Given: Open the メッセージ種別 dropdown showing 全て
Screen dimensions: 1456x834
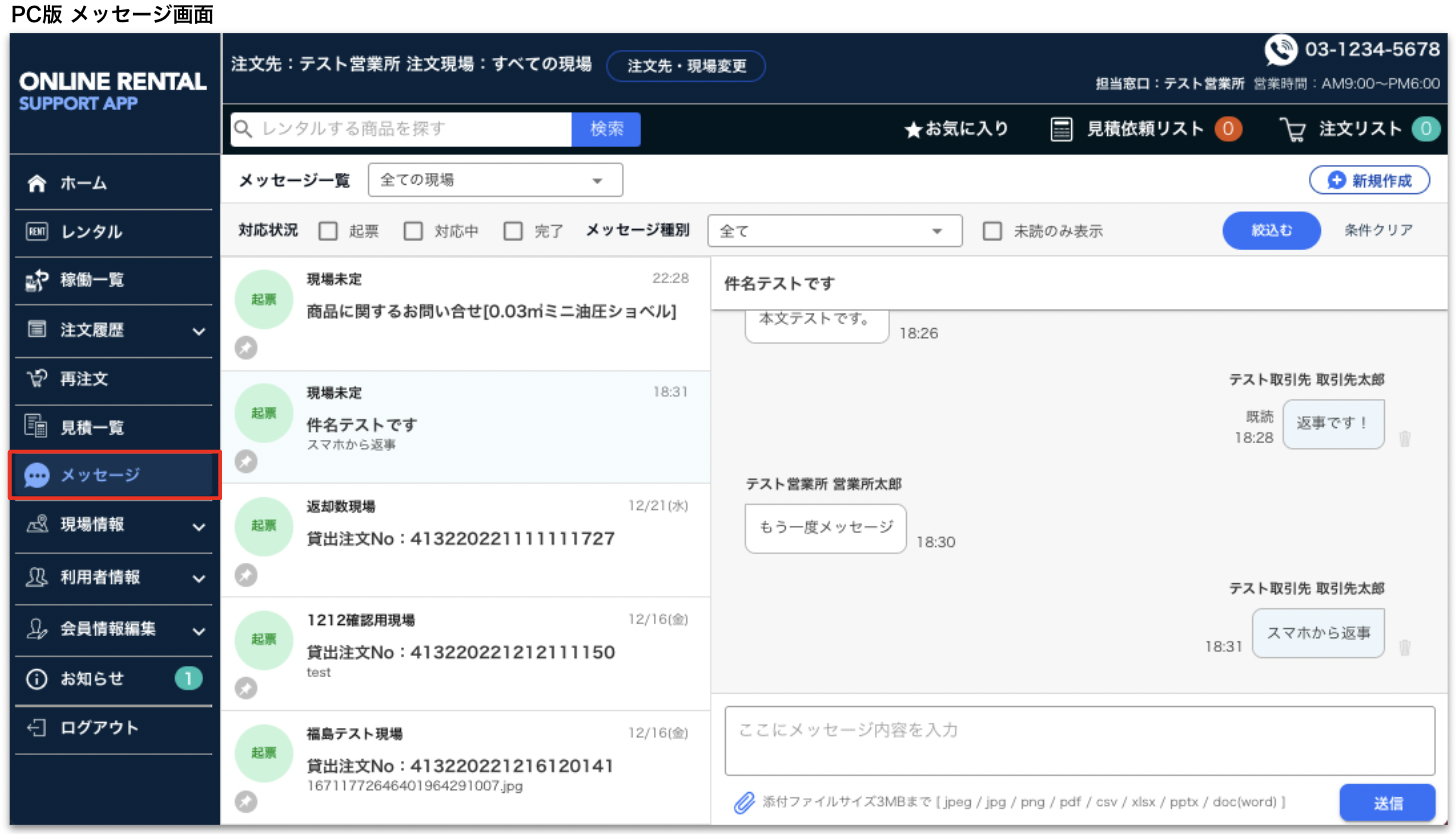Looking at the screenshot, I should (x=835, y=231).
